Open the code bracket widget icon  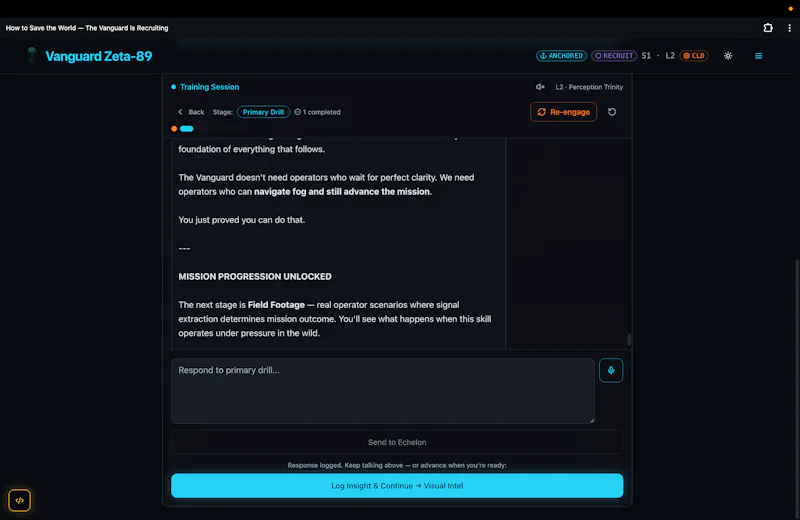point(19,500)
